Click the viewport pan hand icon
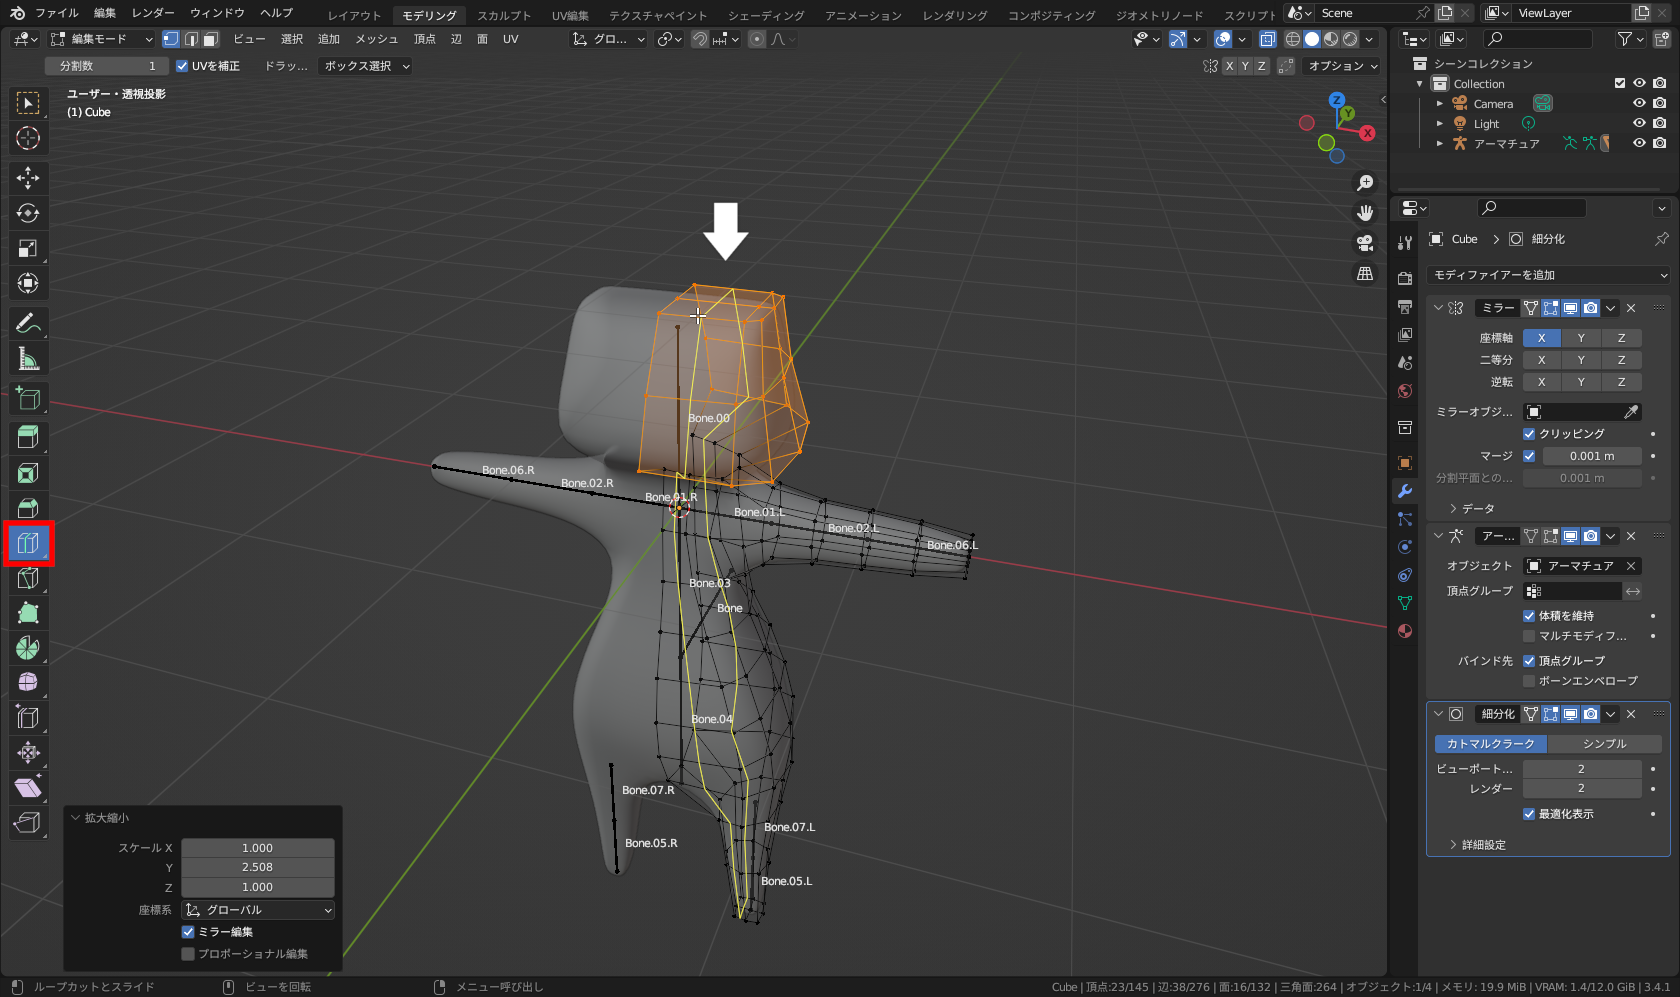Image resolution: width=1680 pixels, height=997 pixels. click(1365, 213)
